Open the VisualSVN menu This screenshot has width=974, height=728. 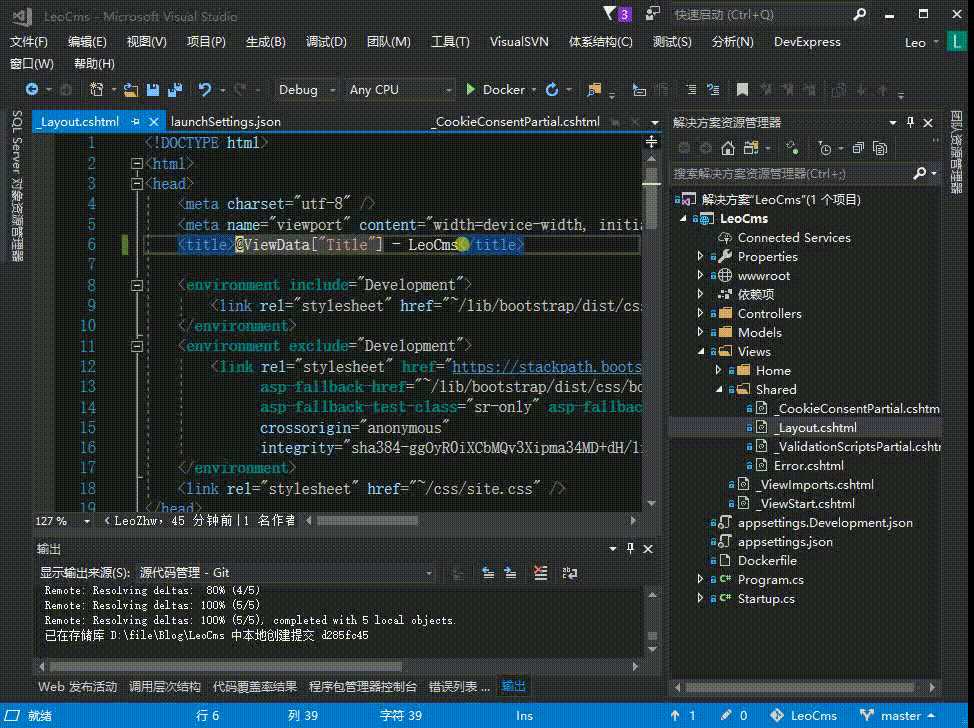point(519,42)
